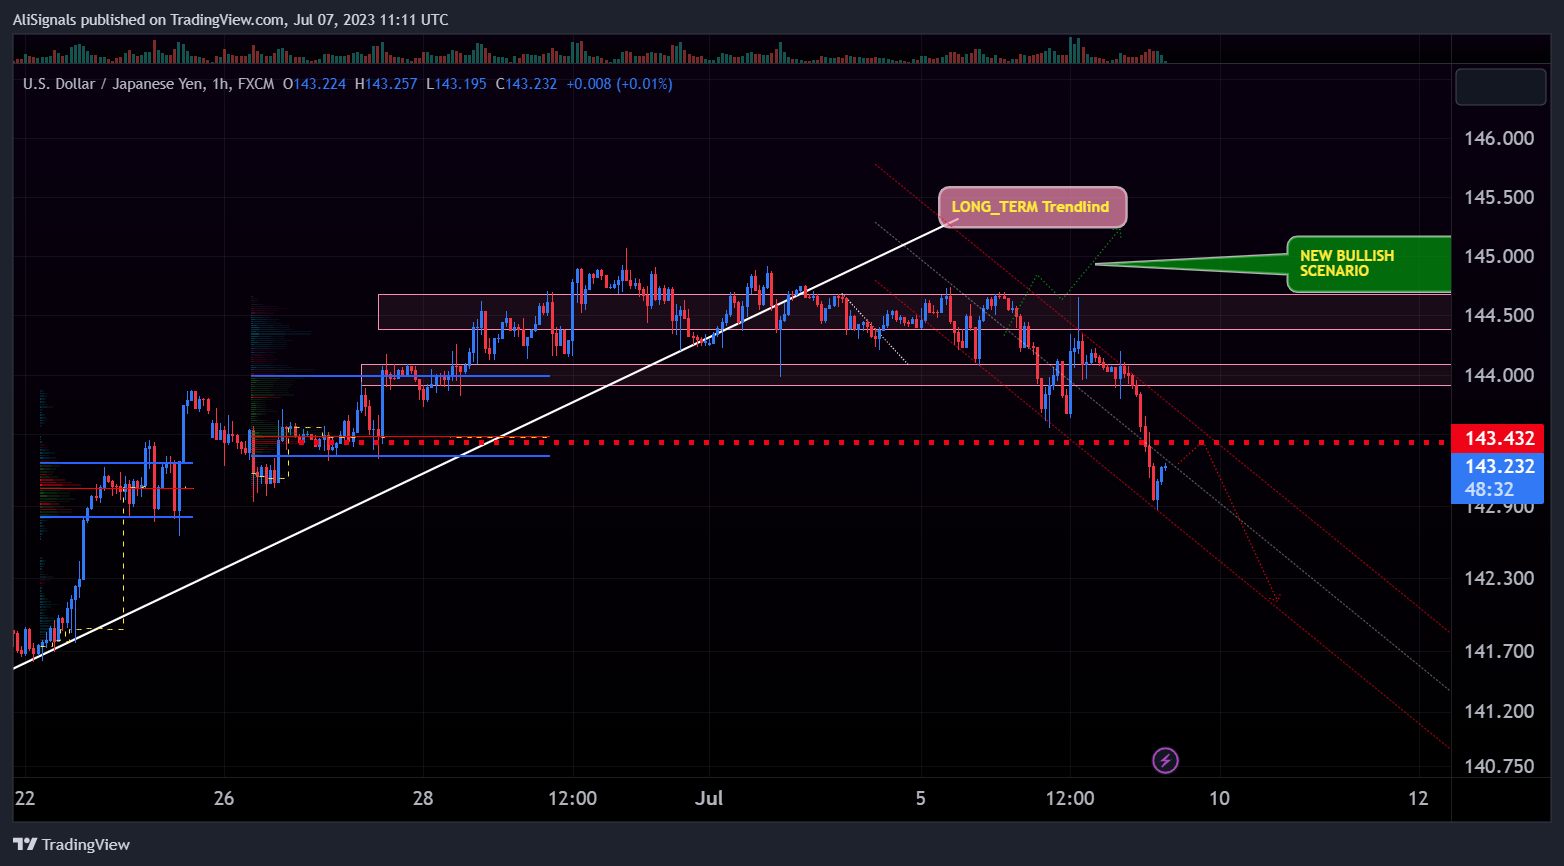Click the 22 date label on time axis
The height and width of the screenshot is (866, 1564).
[25, 798]
